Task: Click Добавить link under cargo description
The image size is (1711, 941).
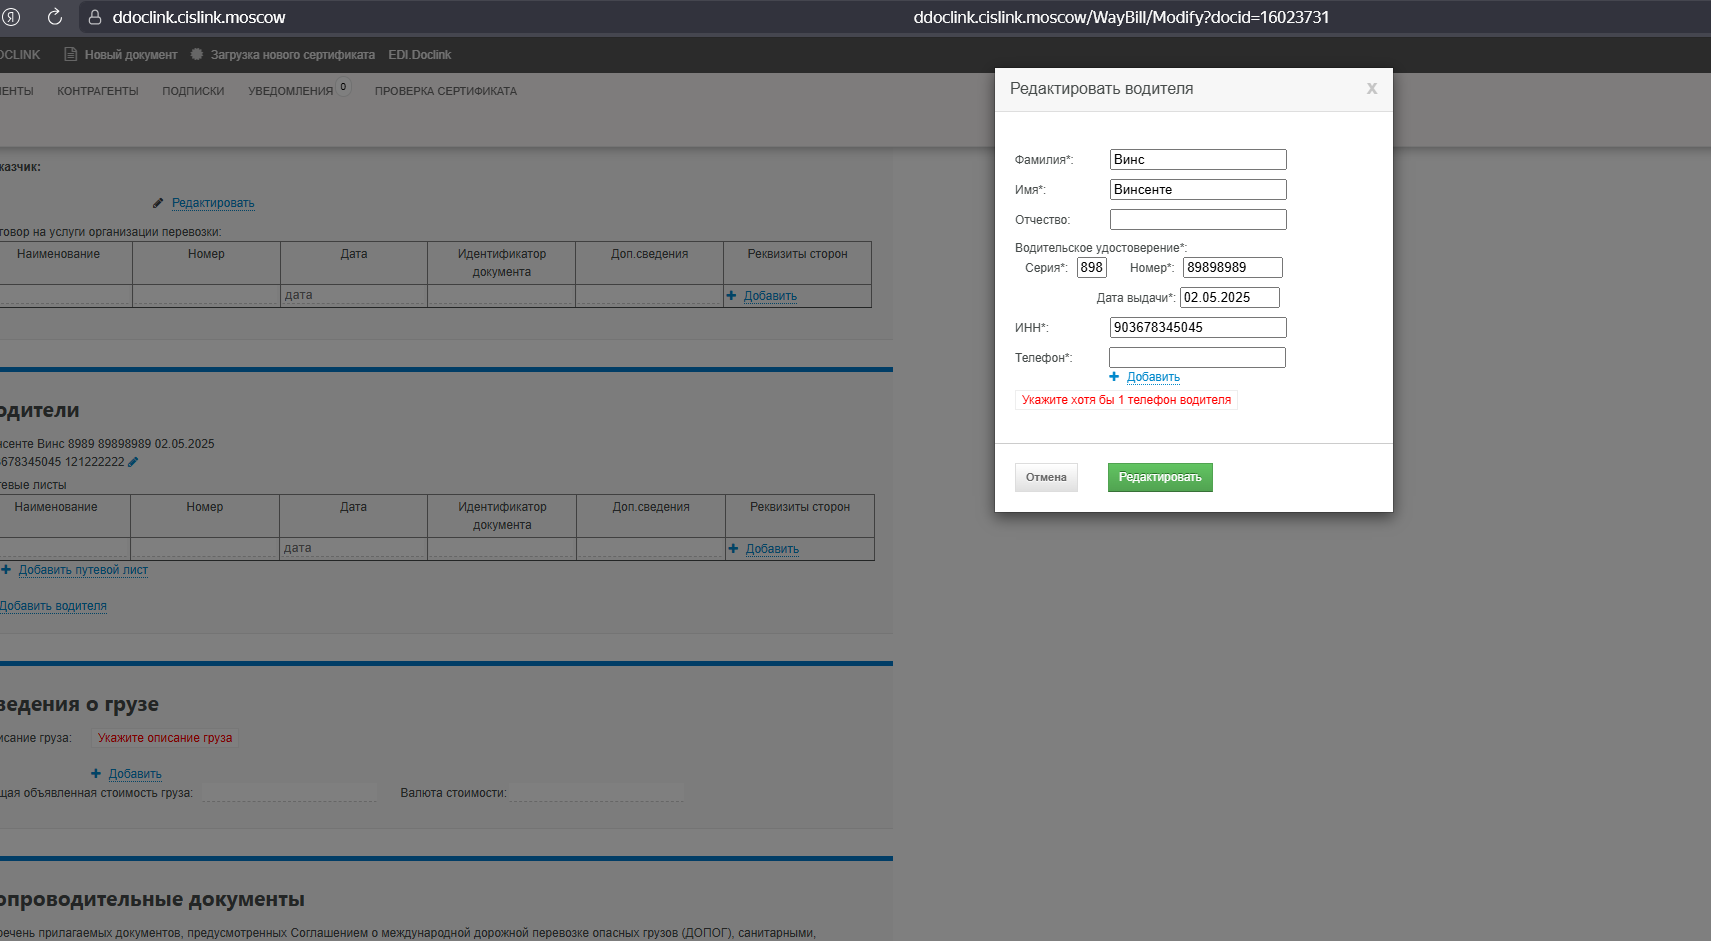Action: [x=135, y=774]
